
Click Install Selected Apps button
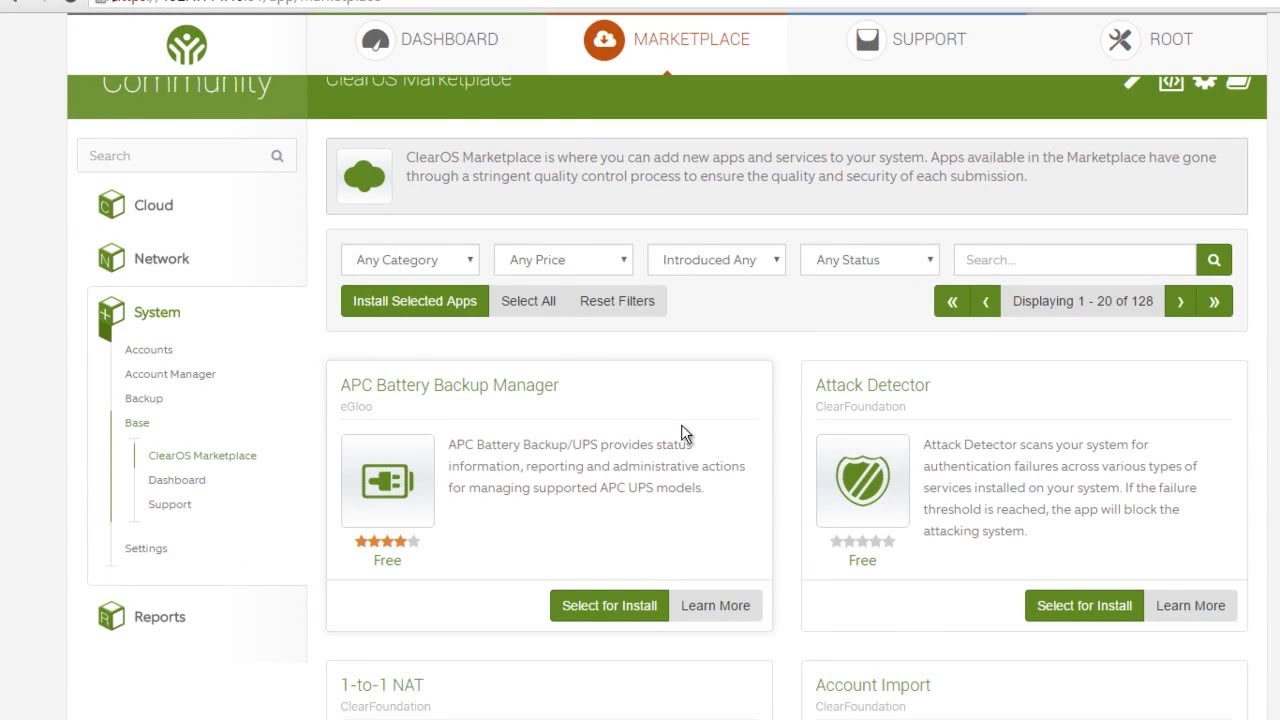click(415, 301)
